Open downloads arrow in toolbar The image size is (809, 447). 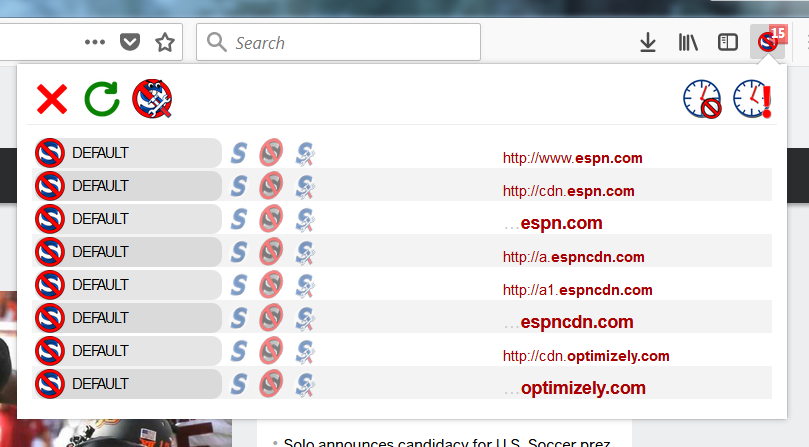648,42
